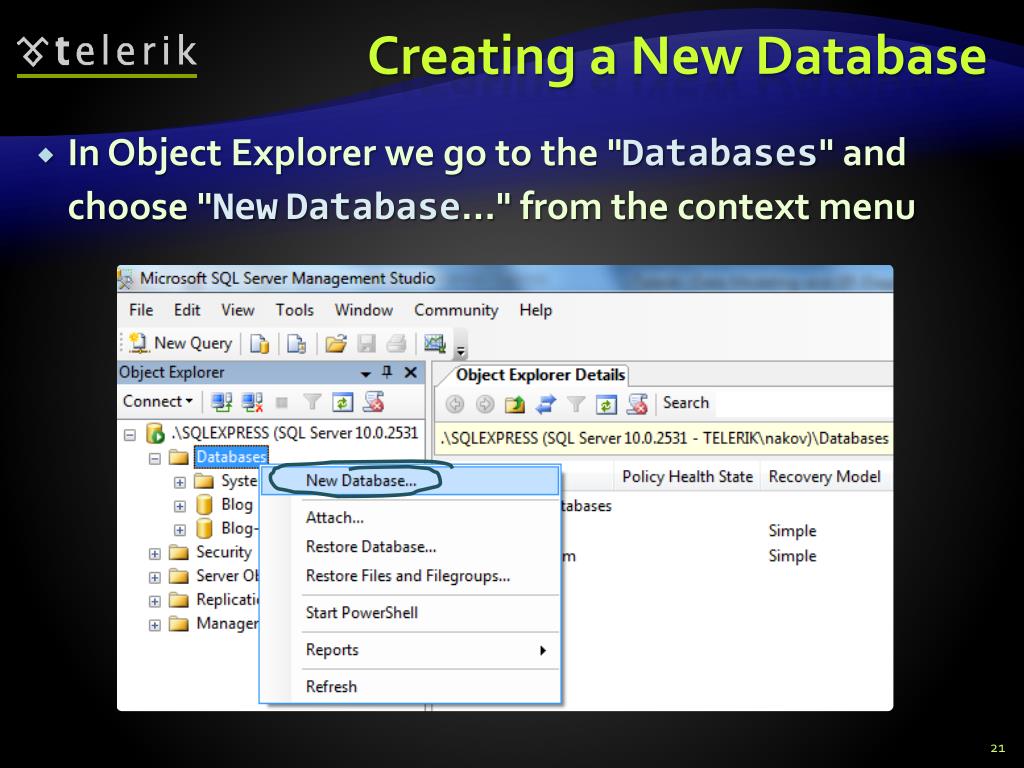Click the Save floppy disk icon
The image size is (1024, 768).
click(x=366, y=344)
